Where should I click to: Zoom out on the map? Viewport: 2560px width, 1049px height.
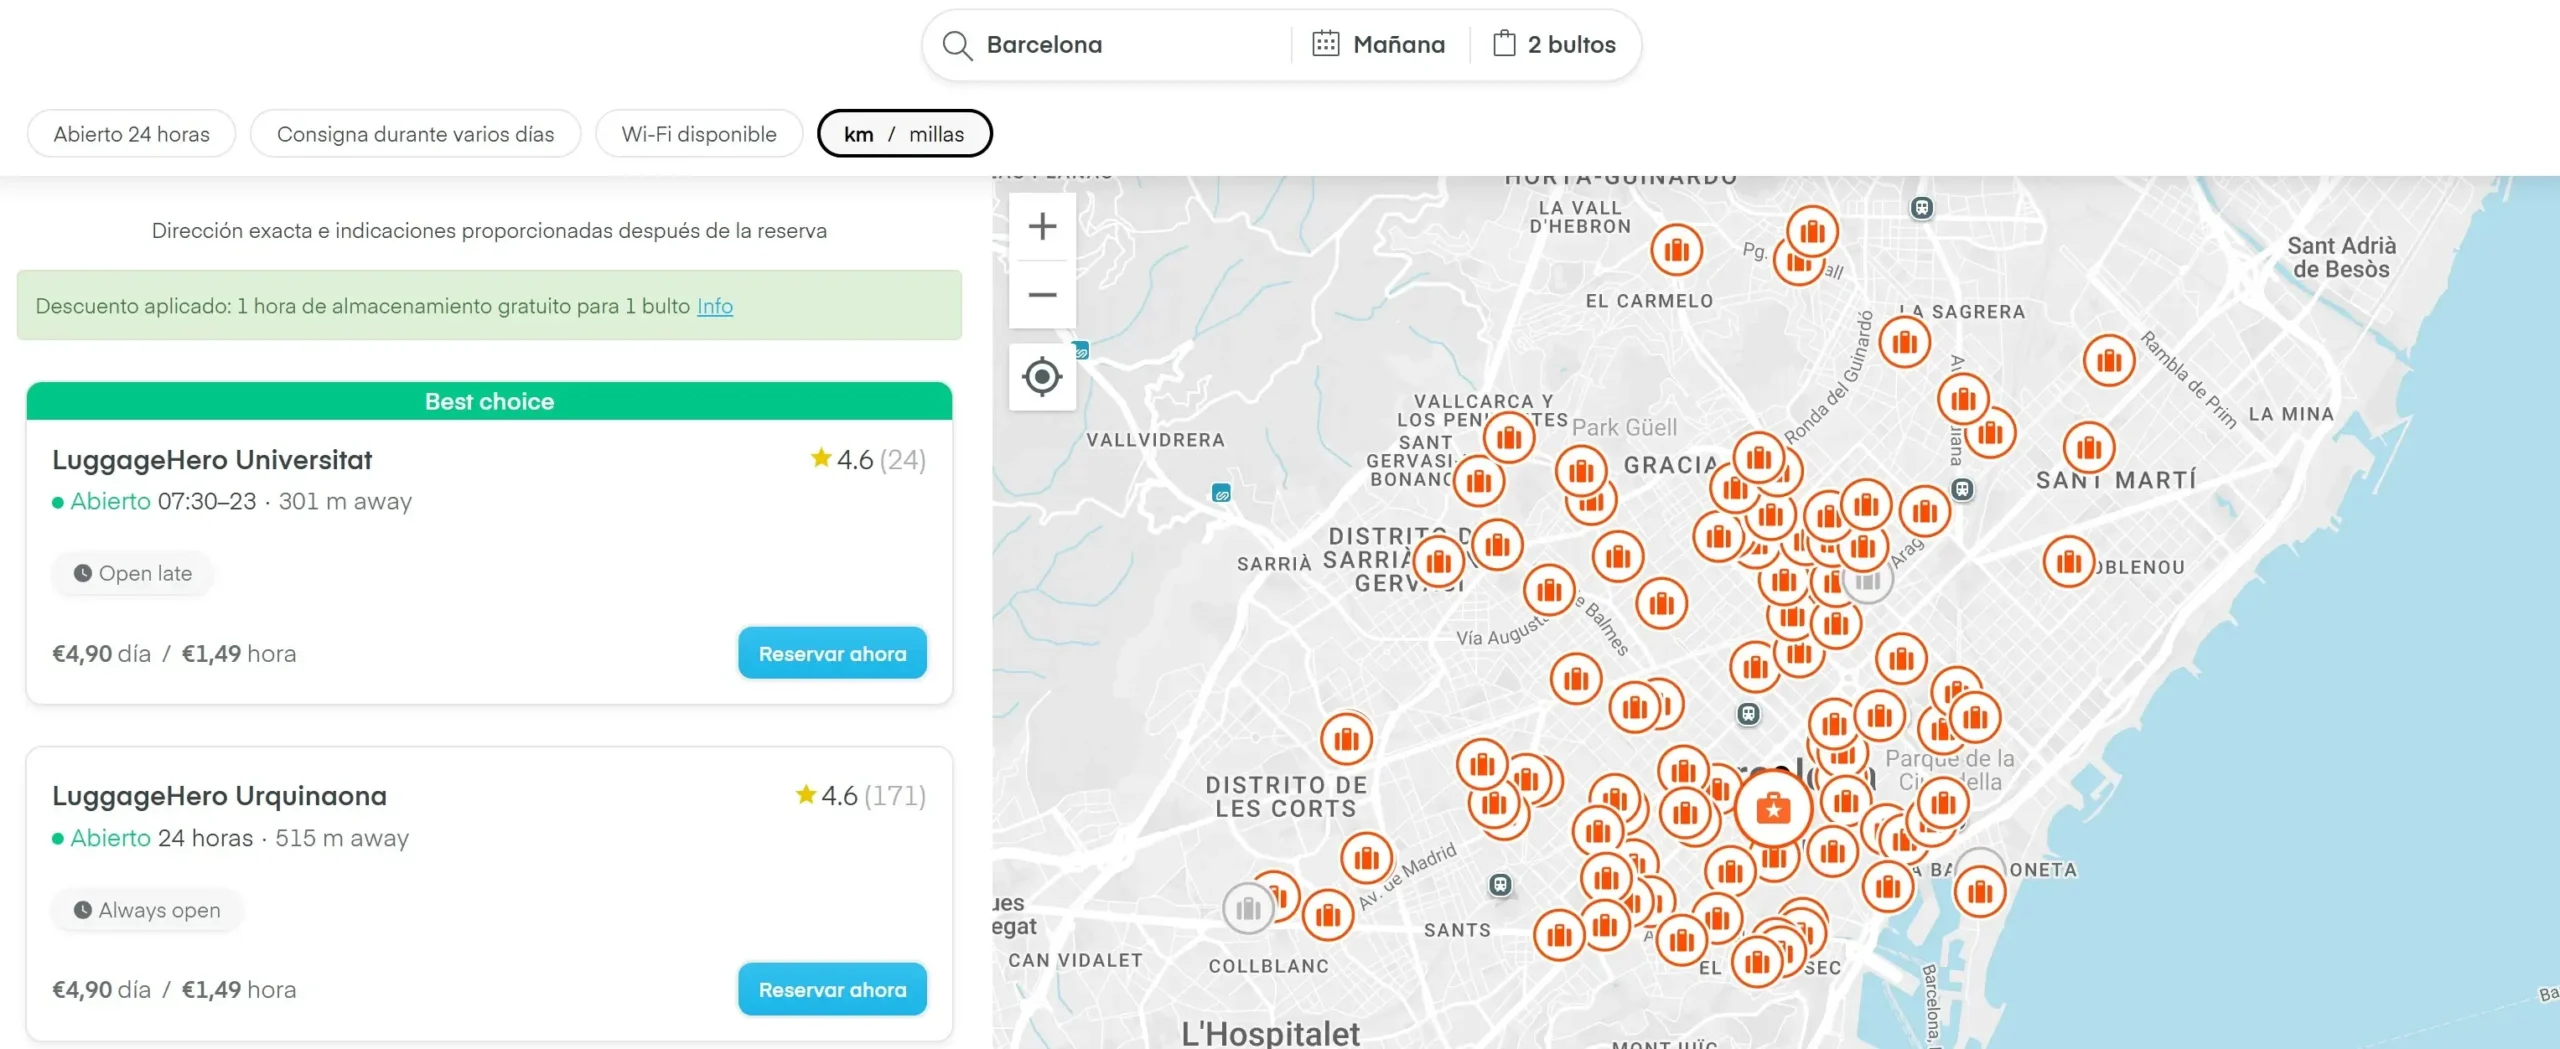1042,295
